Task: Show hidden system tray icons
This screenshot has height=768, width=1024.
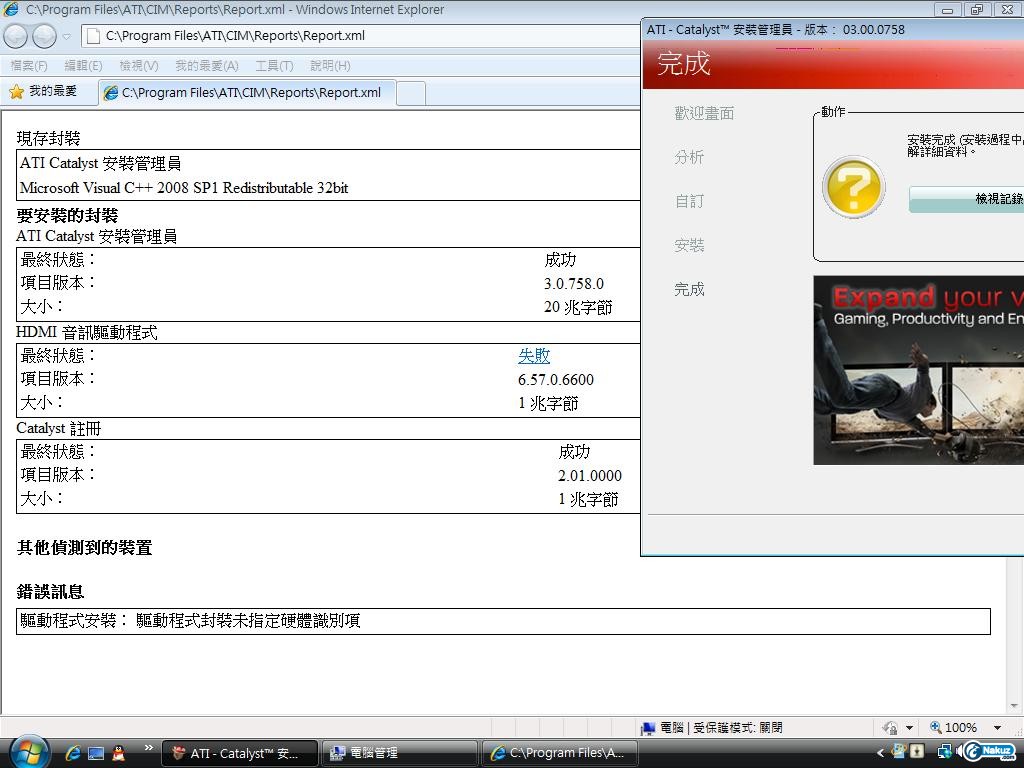Action: click(880, 753)
